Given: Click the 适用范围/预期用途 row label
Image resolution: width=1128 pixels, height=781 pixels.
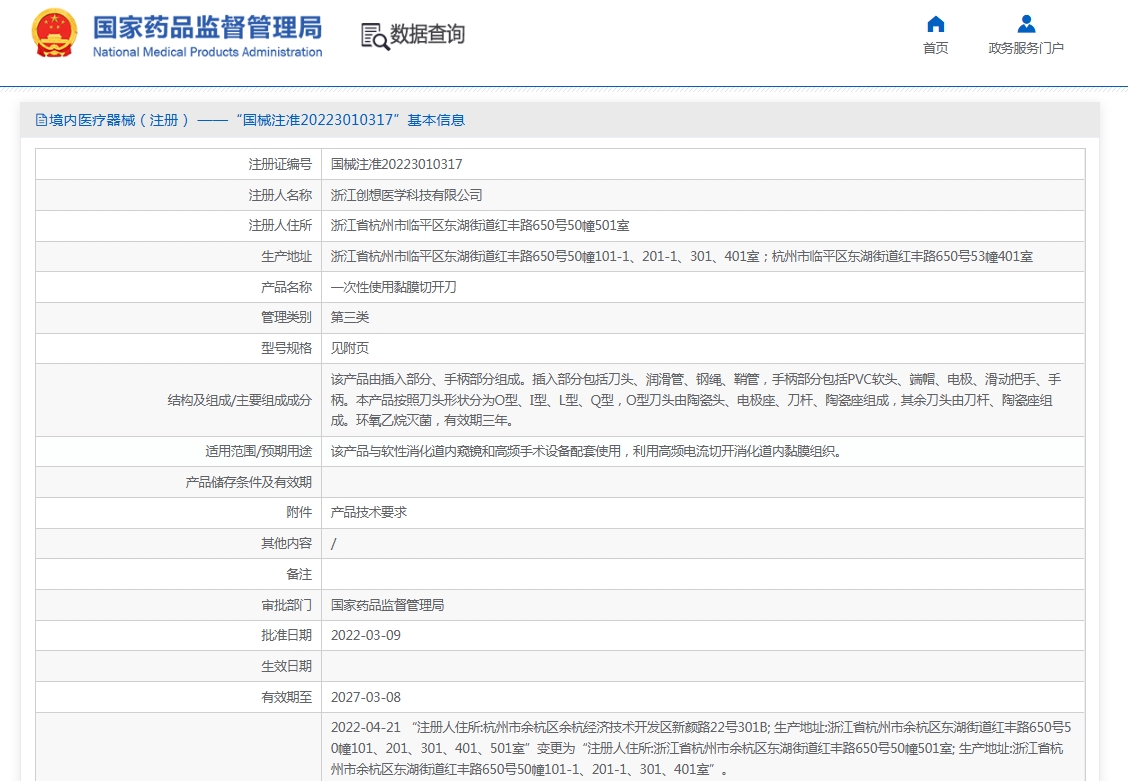Looking at the screenshot, I should (258, 452).
